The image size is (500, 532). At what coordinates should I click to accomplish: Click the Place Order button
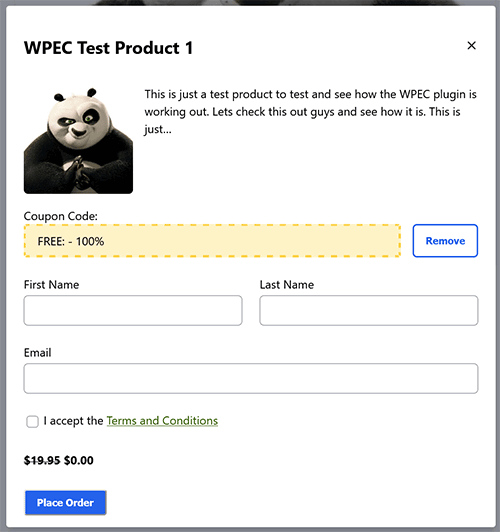pyautogui.click(x=65, y=502)
